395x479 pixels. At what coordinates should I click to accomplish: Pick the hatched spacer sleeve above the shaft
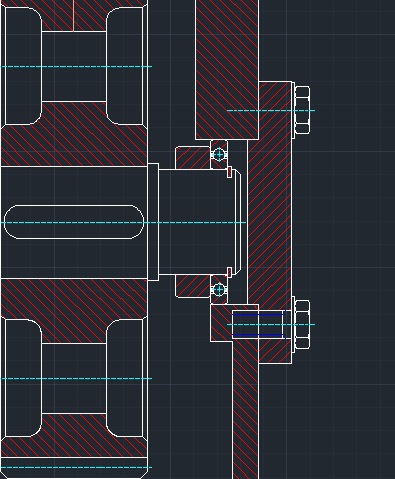pos(193,157)
